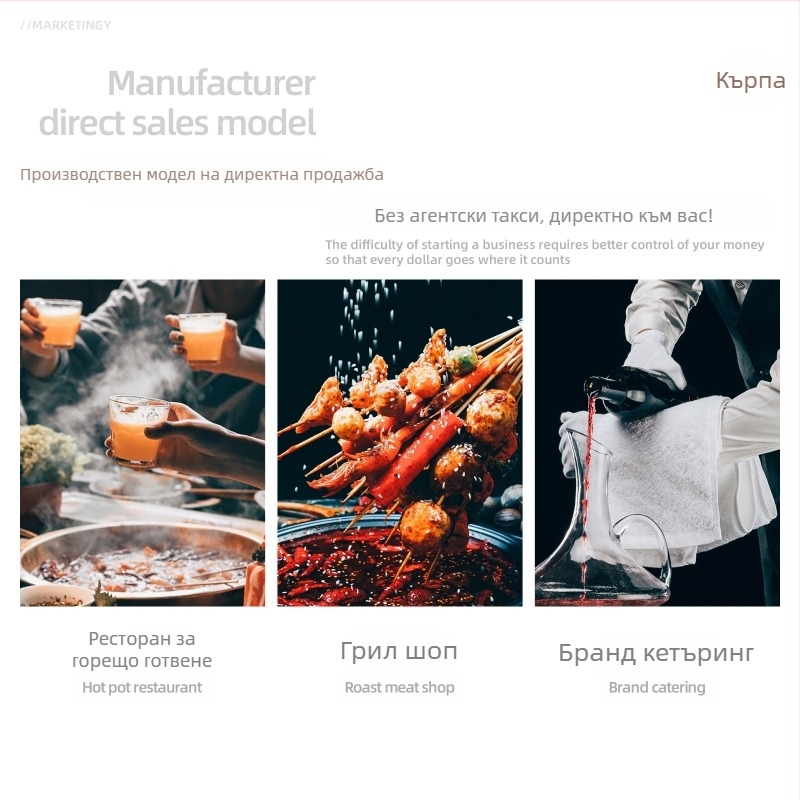Select the Грил шоп caption

tap(399, 652)
